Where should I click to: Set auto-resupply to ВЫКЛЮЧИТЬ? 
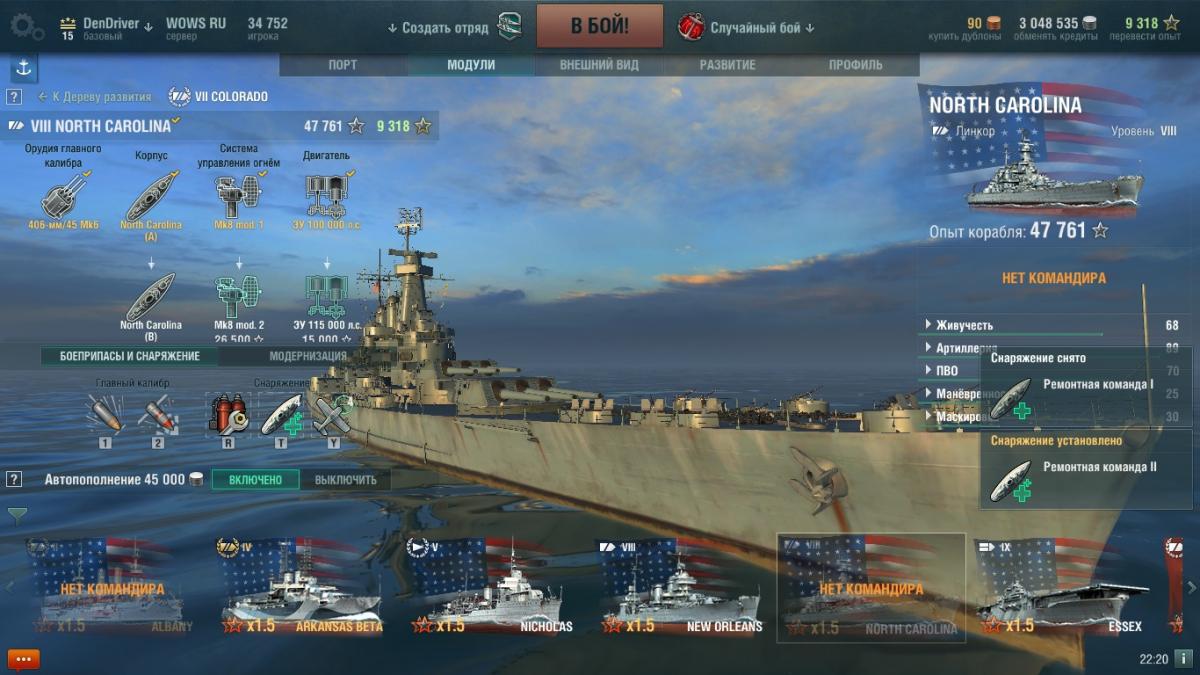(x=346, y=480)
